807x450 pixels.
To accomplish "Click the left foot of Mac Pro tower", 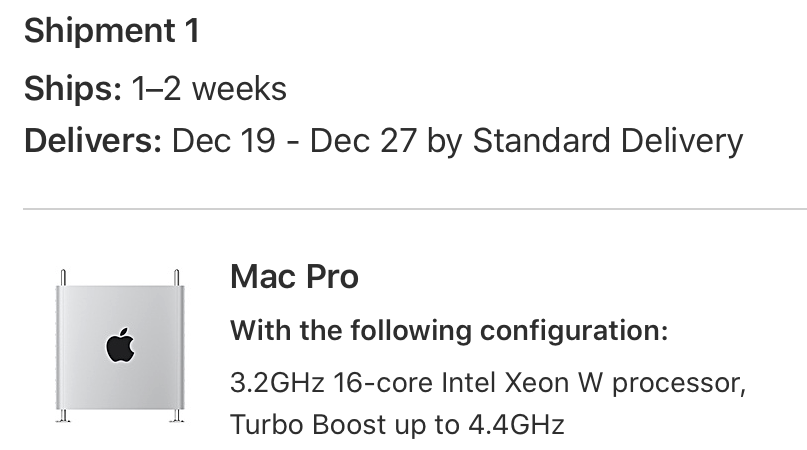I will pos(63,416).
